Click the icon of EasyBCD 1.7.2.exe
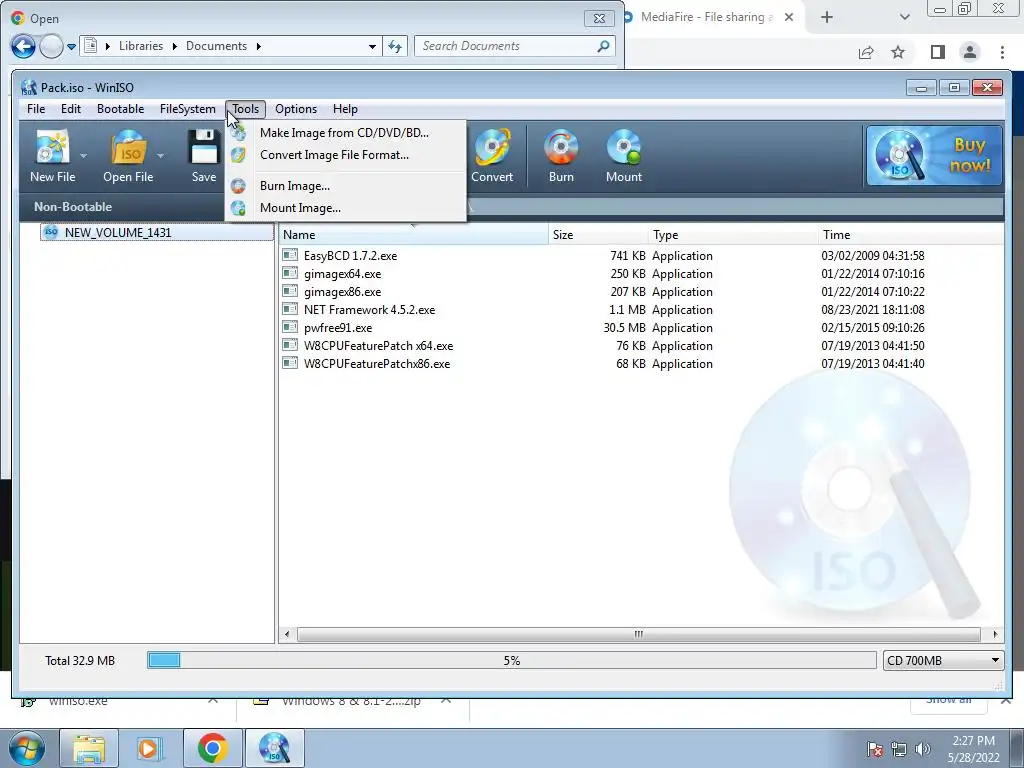This screenshot has width=1024, height=768. (290, 255)
